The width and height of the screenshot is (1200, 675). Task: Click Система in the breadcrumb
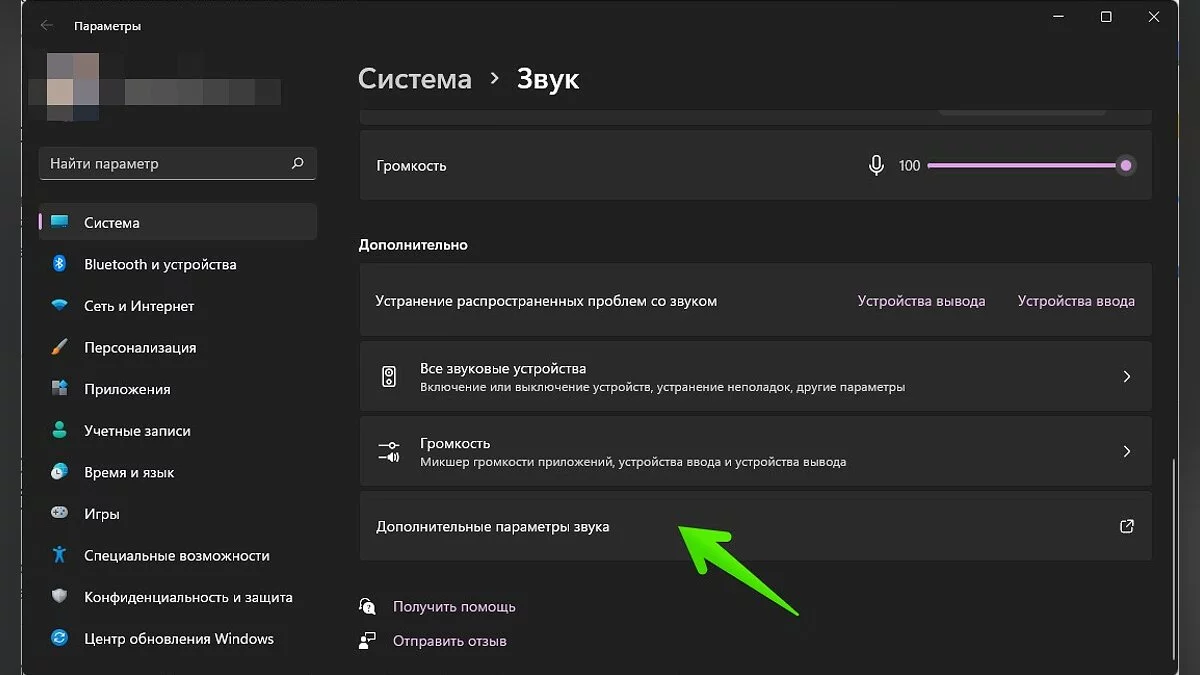[x=414, y=79]
